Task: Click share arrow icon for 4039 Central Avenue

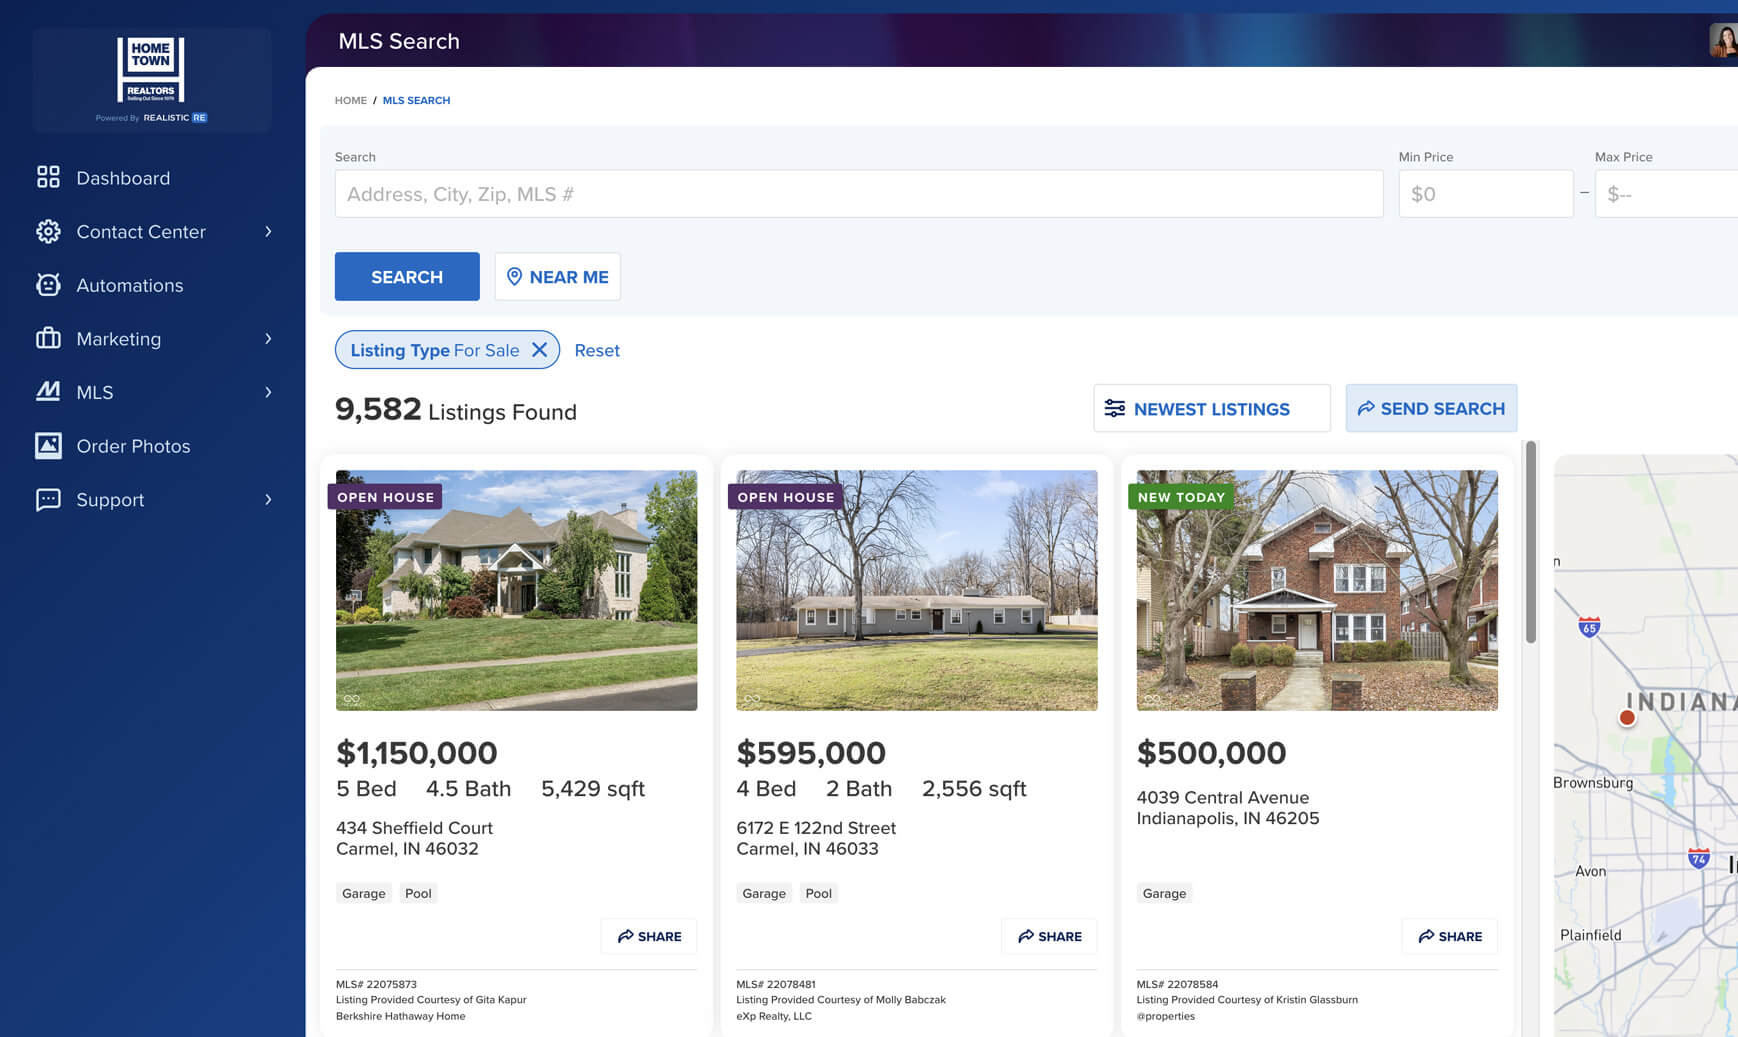Action: (1426, 936)
